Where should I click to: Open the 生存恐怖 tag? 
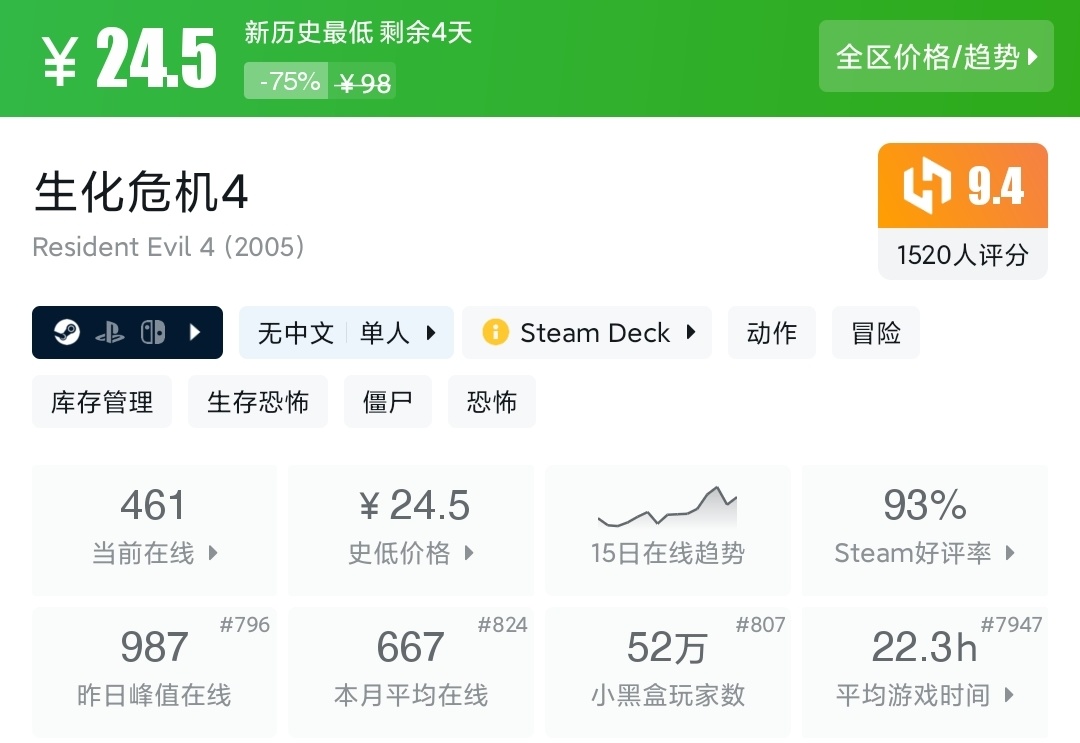[258, 402]
